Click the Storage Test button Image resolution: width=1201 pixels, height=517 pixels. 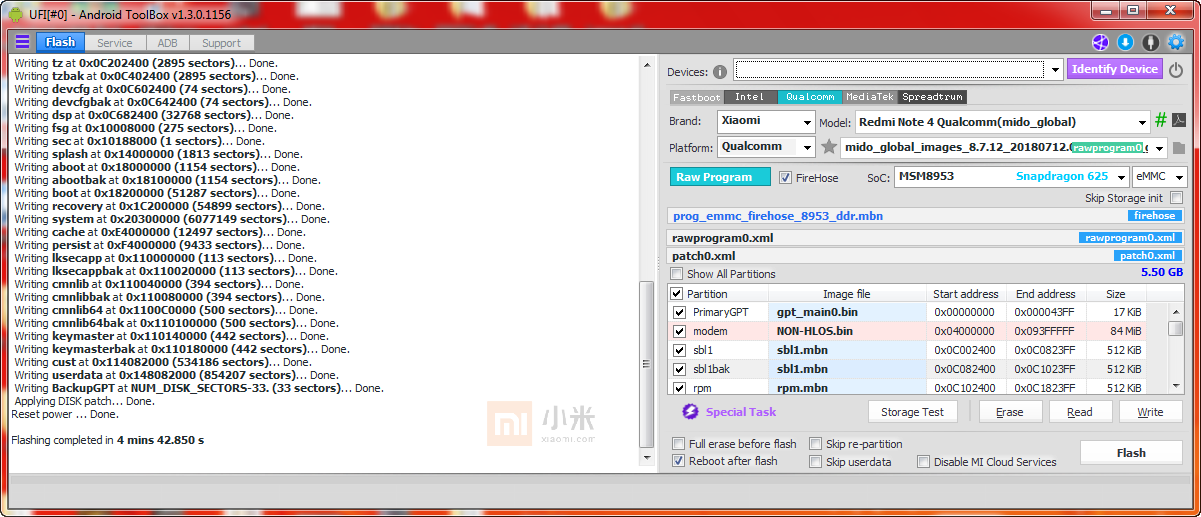click(x=912, y=412)
